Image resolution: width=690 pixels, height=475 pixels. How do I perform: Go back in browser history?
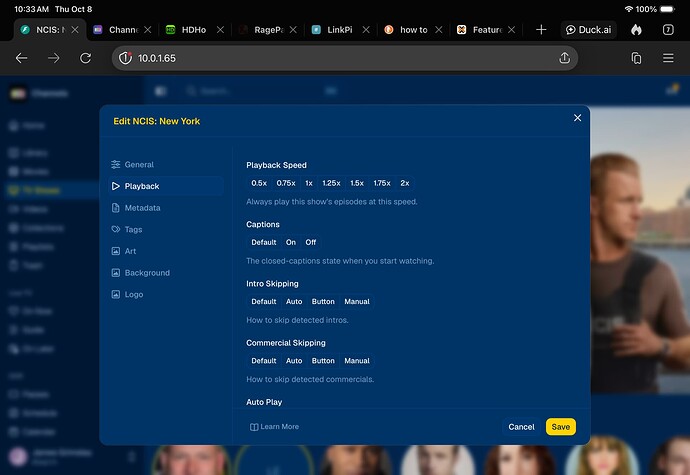tap(21, 58)
